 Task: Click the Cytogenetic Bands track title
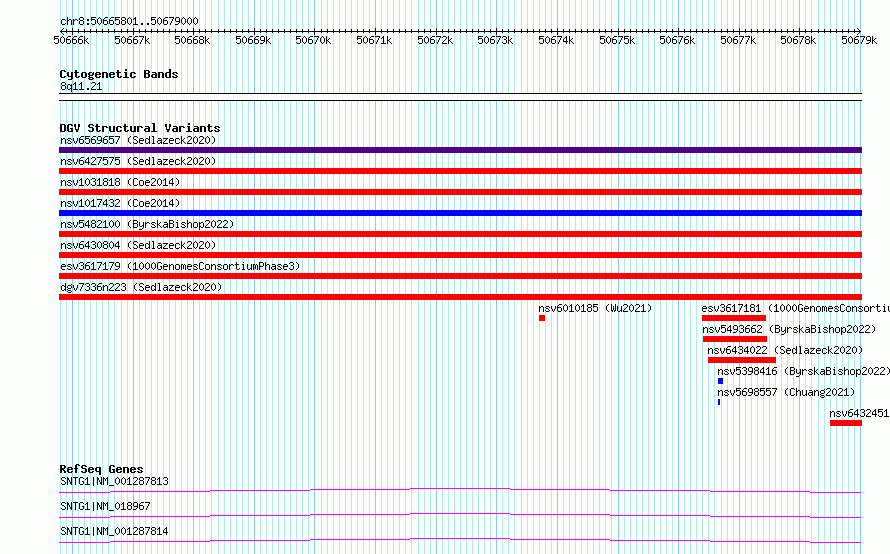[x=119, y=74]
